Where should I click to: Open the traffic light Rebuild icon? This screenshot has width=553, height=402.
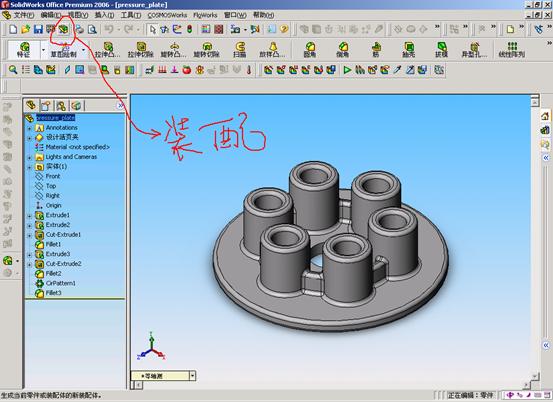190,29
